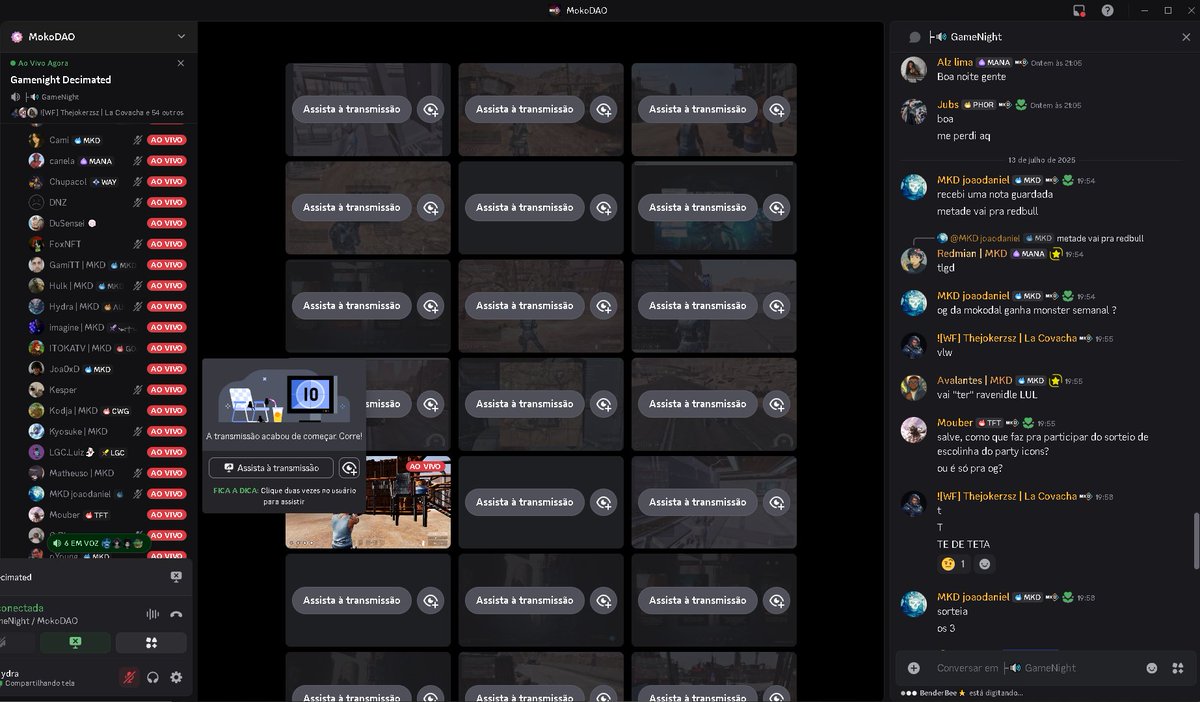1200x702 pixels.
Task: Dismiss the Ao Vivo Agora event banner
Action: (x=181, y=63)
